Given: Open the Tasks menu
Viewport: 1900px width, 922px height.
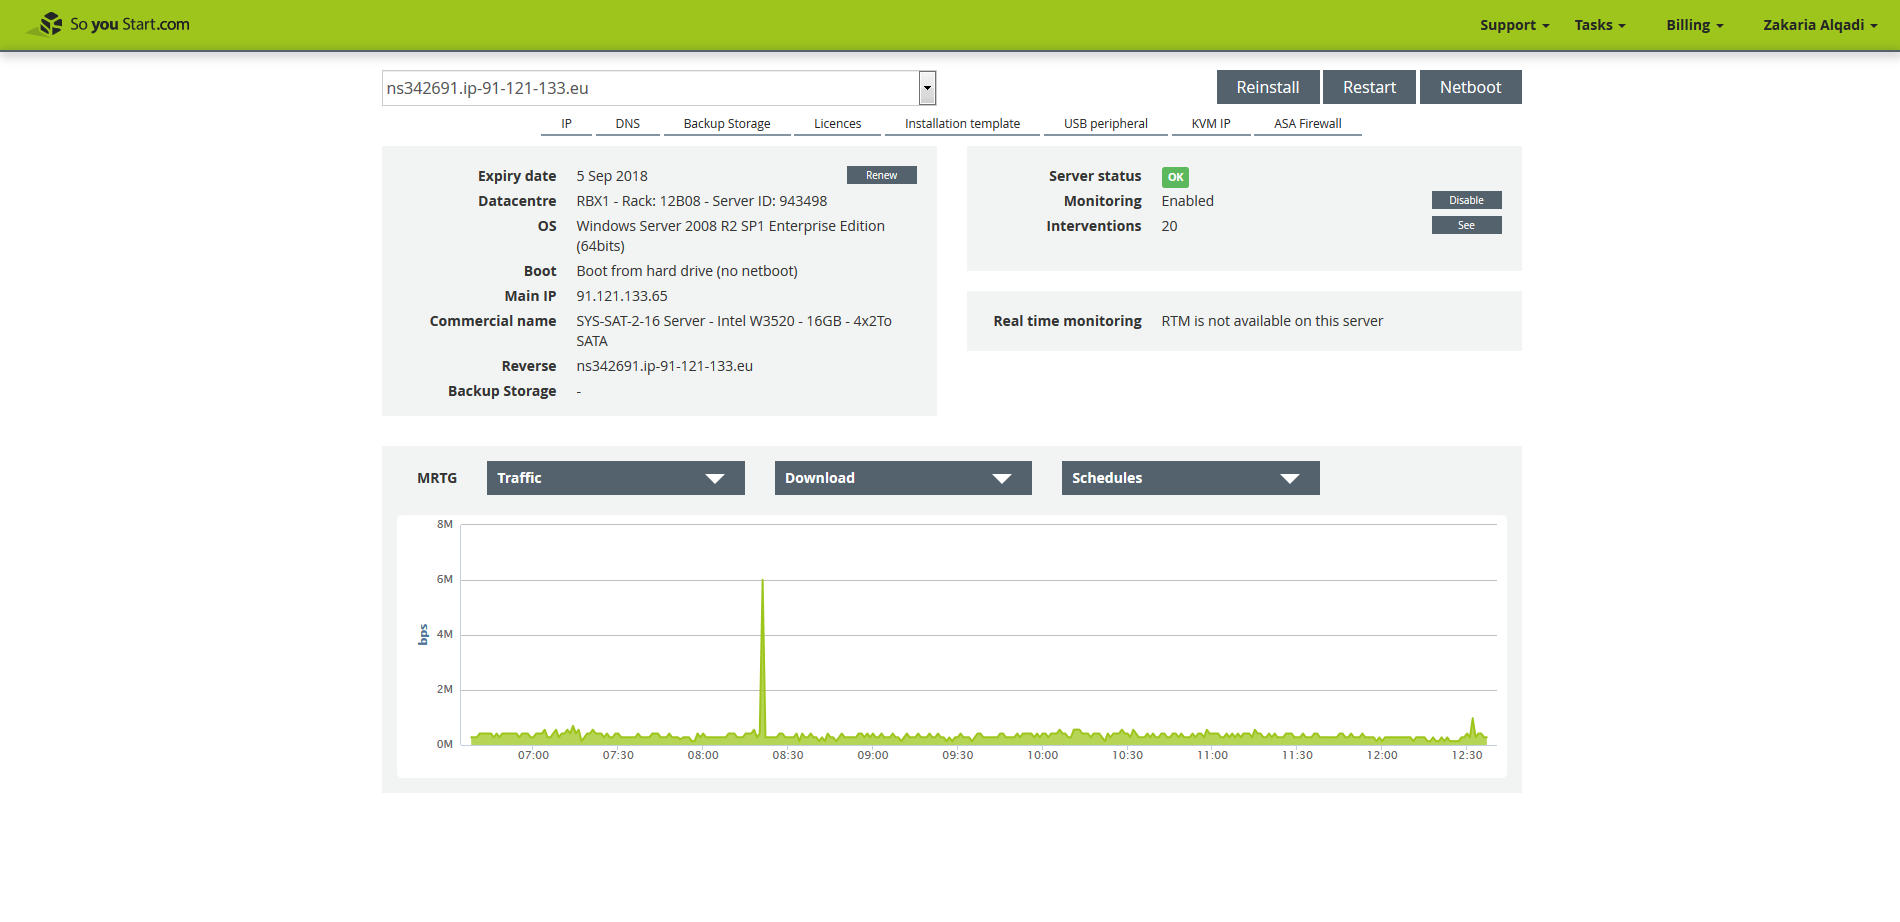Looking at the screenshot, I should (1599, 25).
